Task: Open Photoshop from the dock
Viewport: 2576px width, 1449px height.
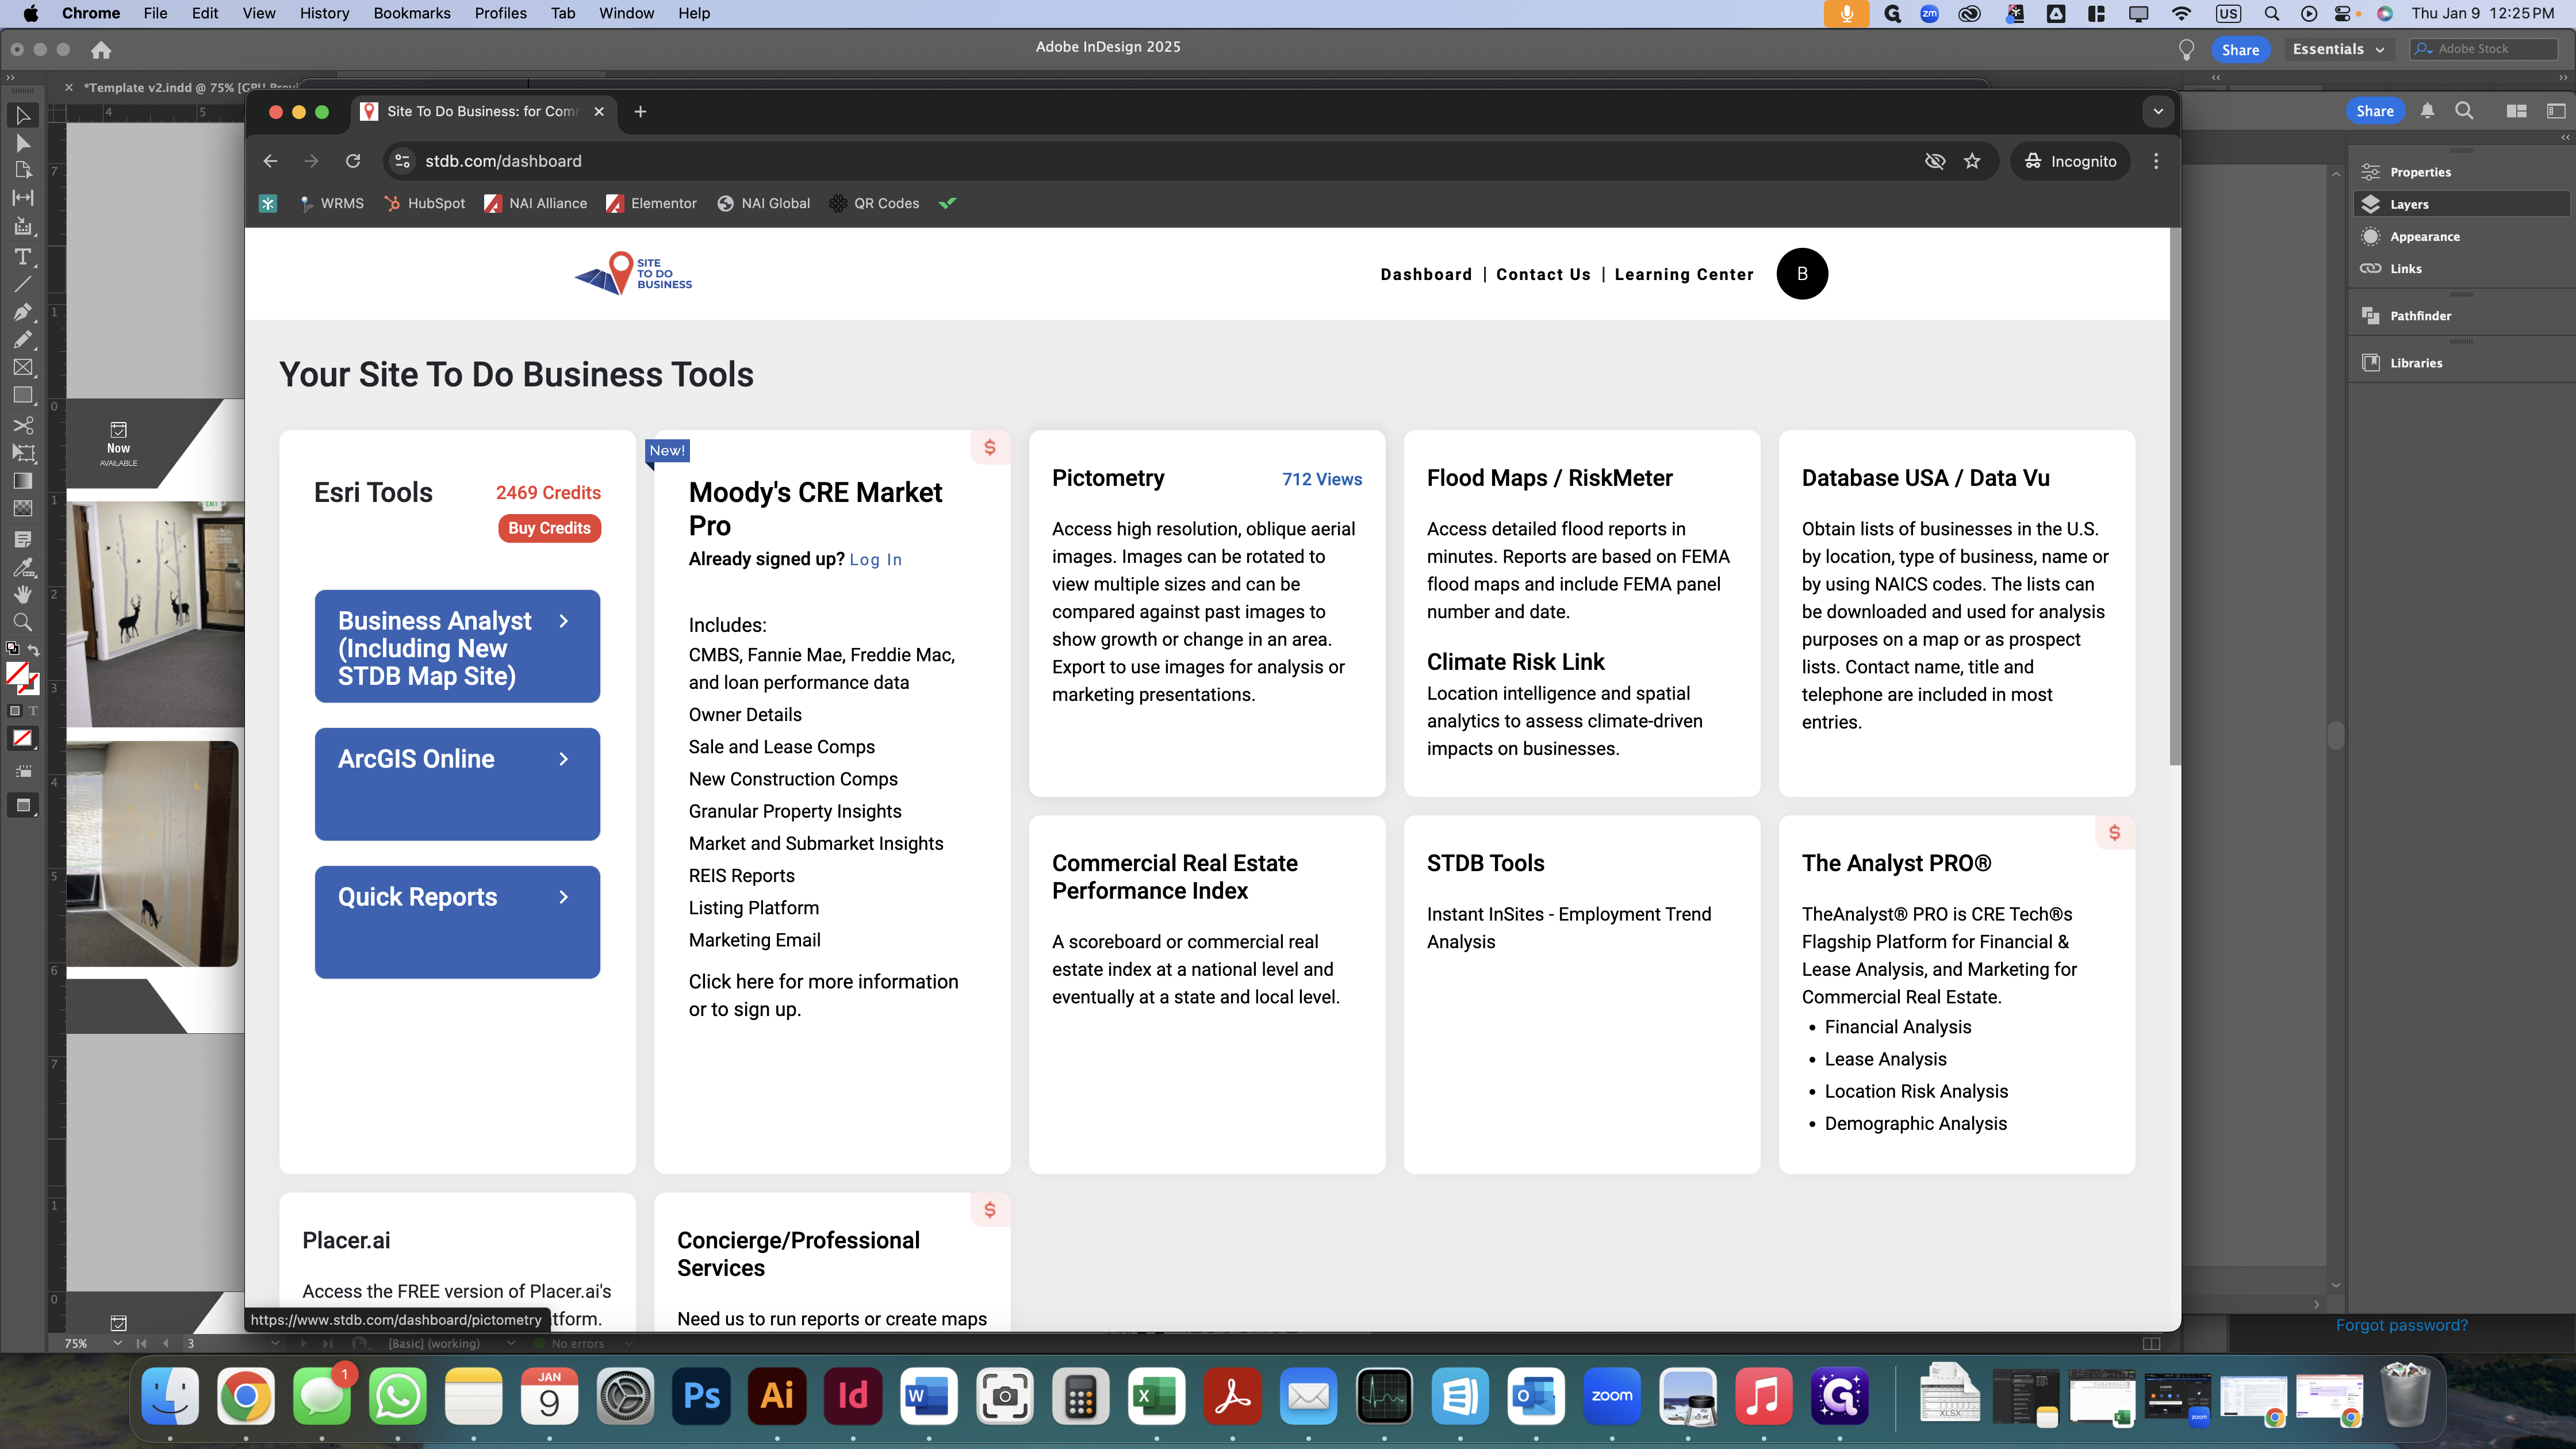Action: click(x=701, y=1396)
